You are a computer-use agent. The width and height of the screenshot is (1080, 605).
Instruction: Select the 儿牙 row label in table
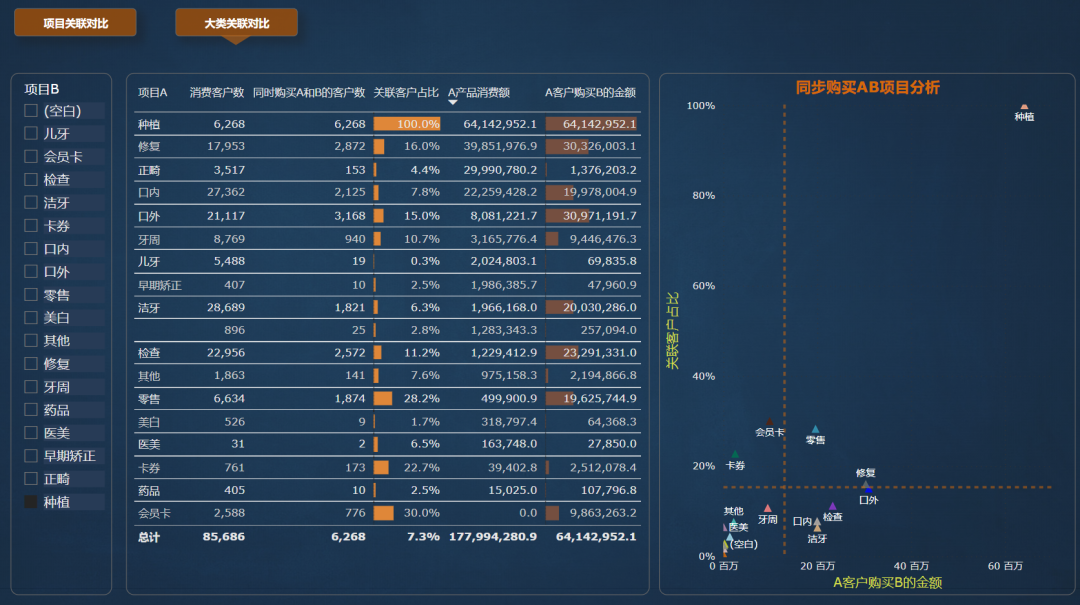pyautogui.click(x=149, y=262)
